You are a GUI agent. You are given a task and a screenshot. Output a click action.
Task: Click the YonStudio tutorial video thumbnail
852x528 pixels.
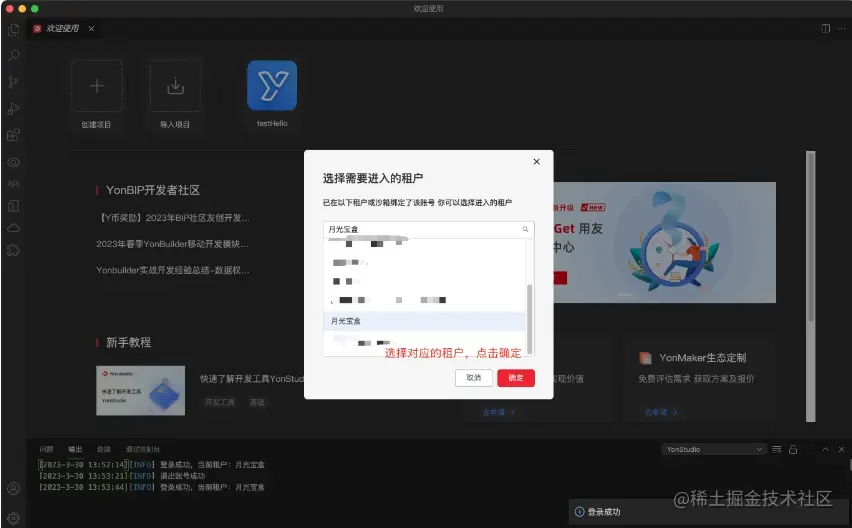[140, 391]
